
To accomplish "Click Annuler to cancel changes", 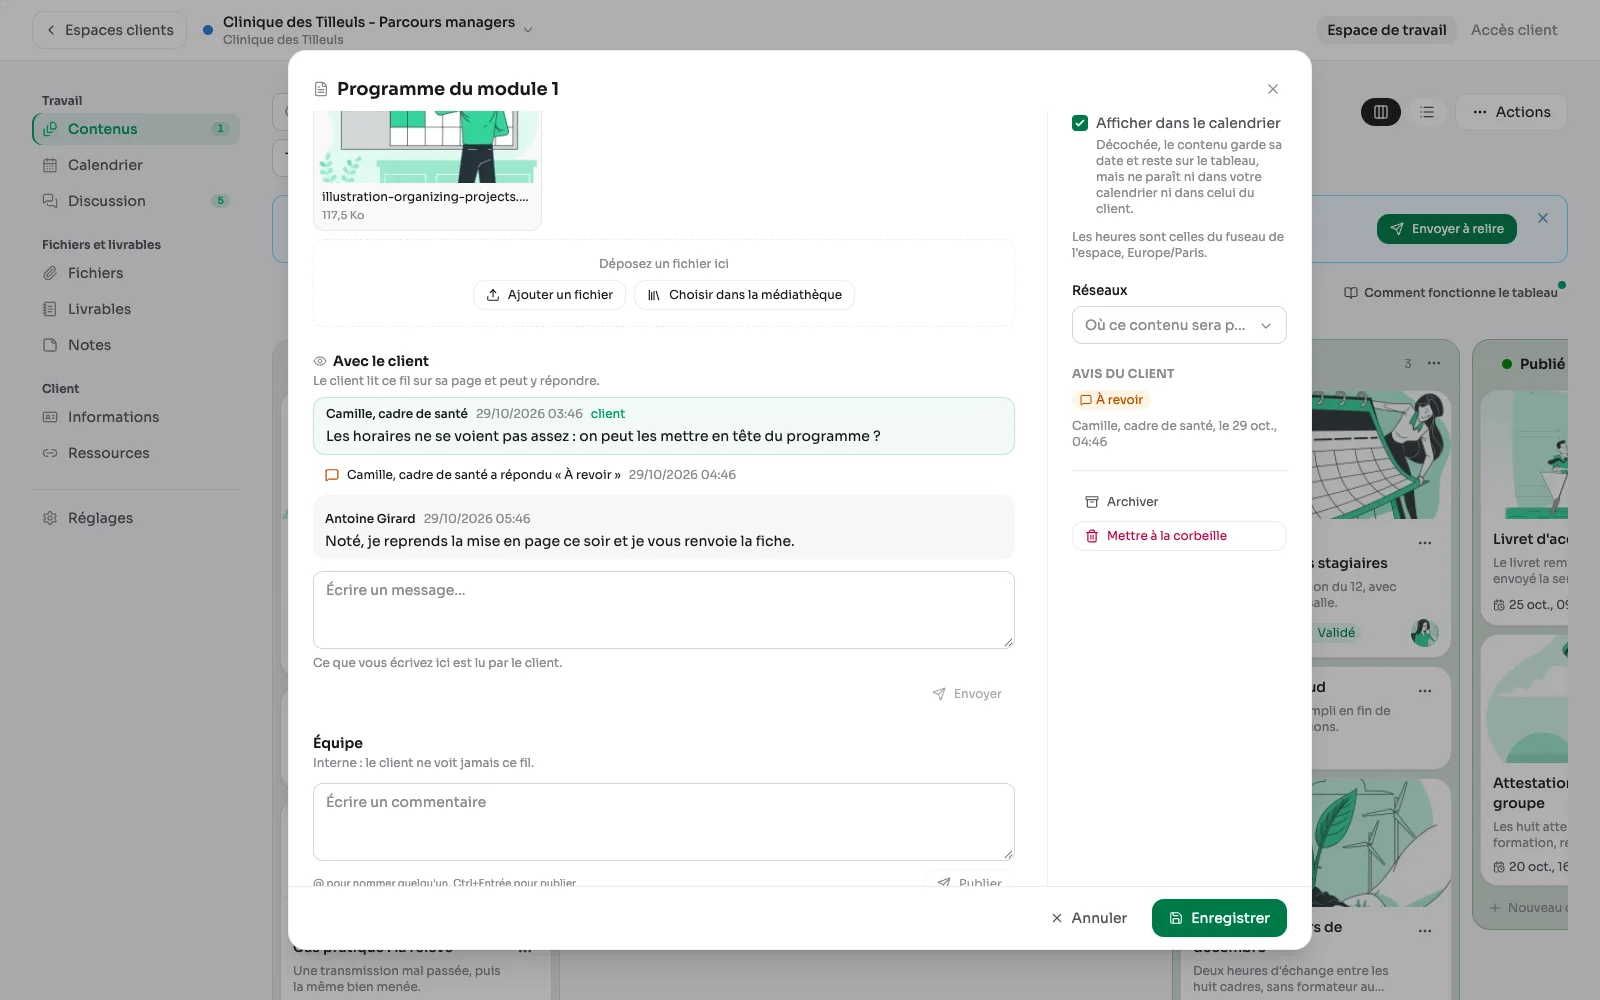I will 1089,918.
